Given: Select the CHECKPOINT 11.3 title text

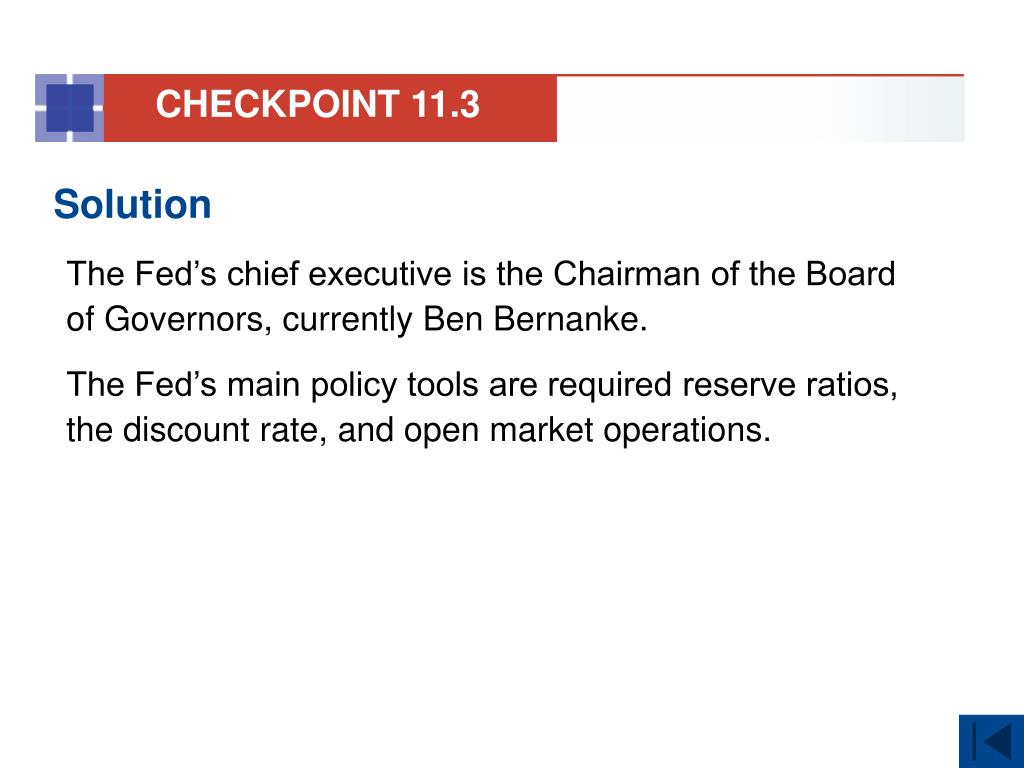Looking at the screenshot, I should point(317,104).
